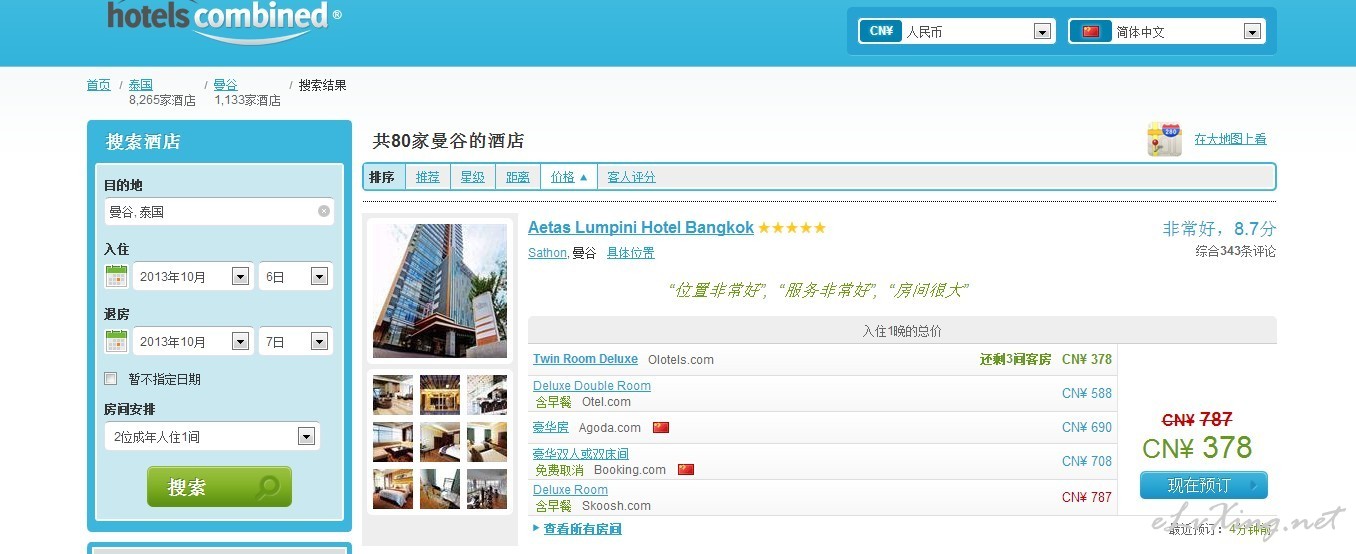Click the 综合343条评论 reviews text
Image resolution: width=1356 pixels, height=554 pixels.
[1236, 252]
